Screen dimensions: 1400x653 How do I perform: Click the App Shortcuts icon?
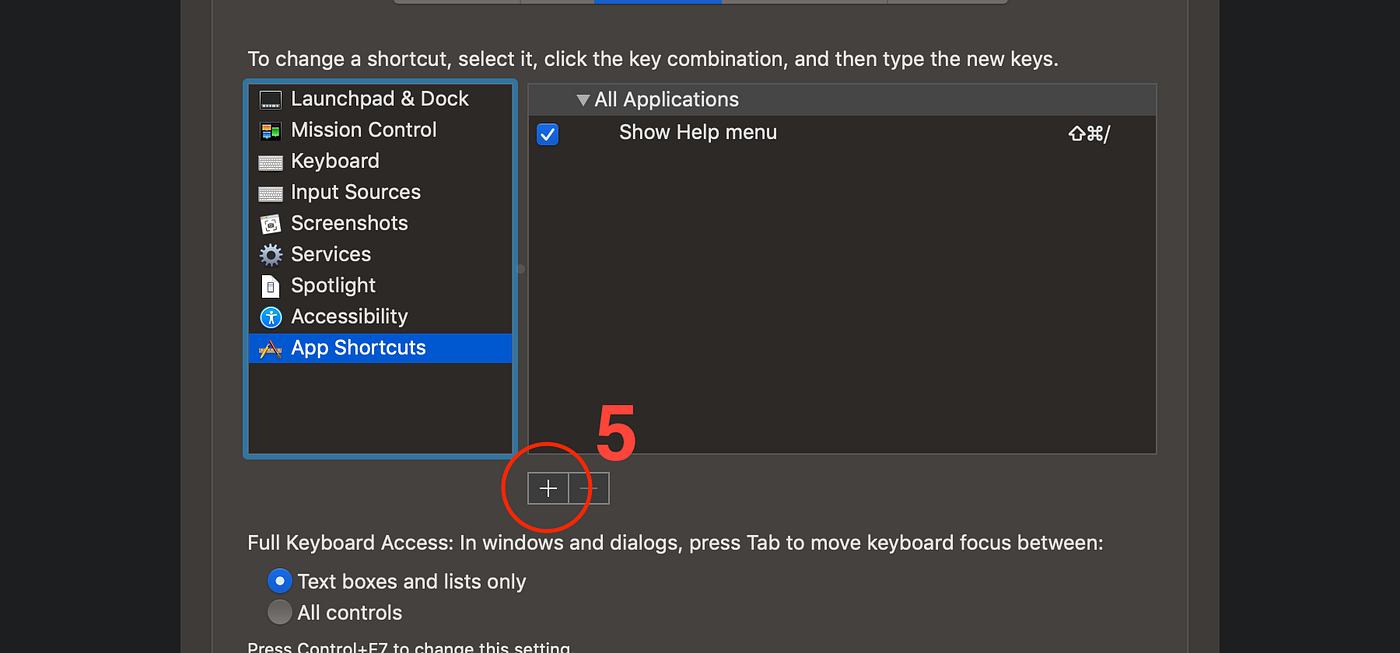(270, 349)
